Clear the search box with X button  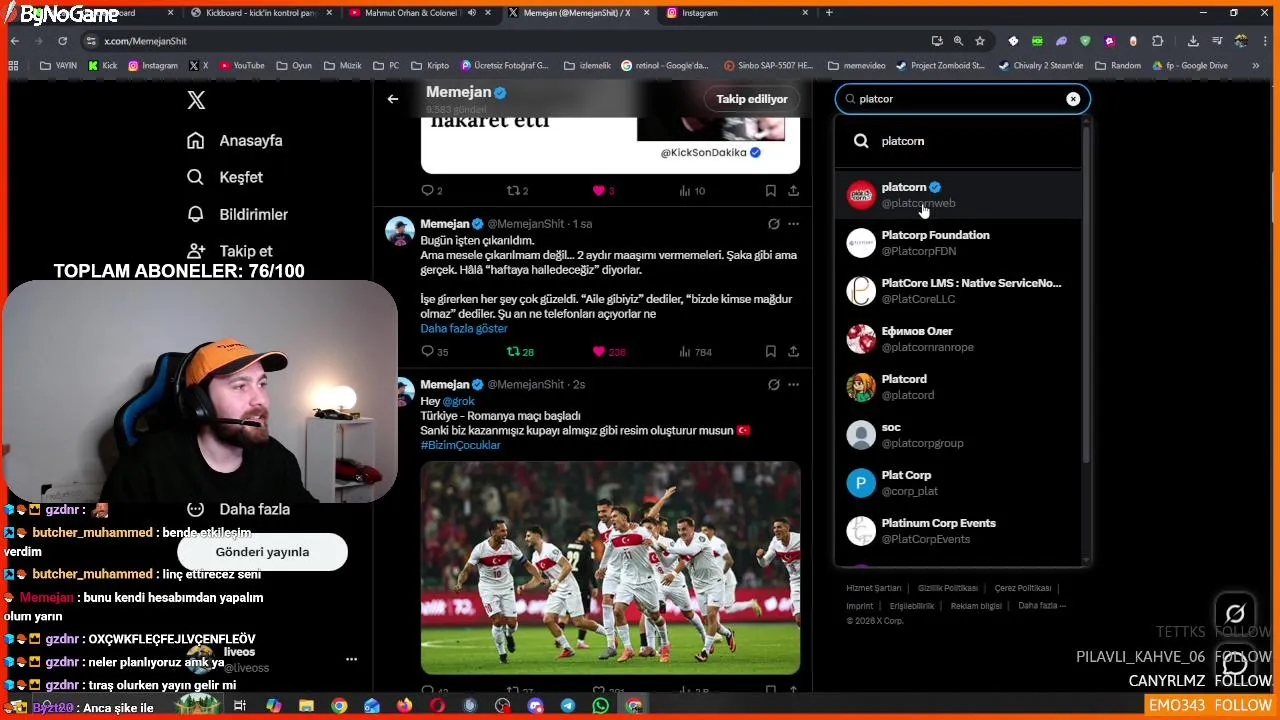click(x=1073, y=99)
